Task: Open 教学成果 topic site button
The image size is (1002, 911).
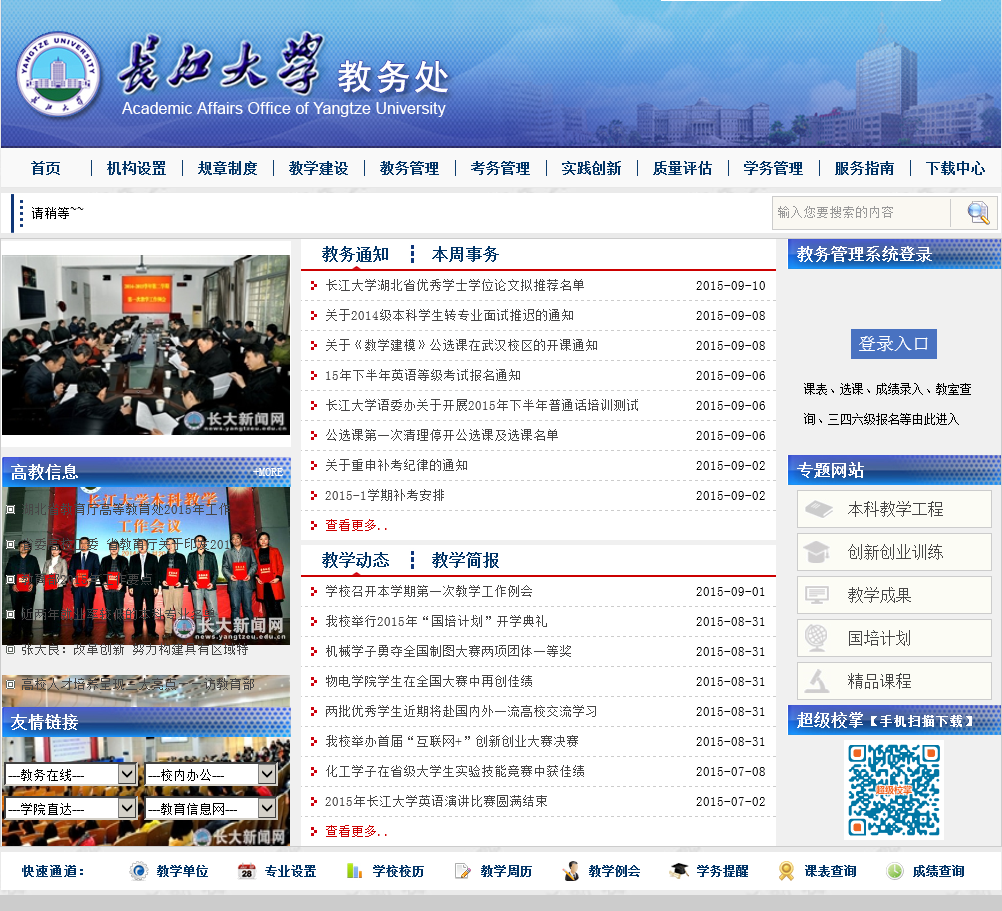Action: point(894,595)
